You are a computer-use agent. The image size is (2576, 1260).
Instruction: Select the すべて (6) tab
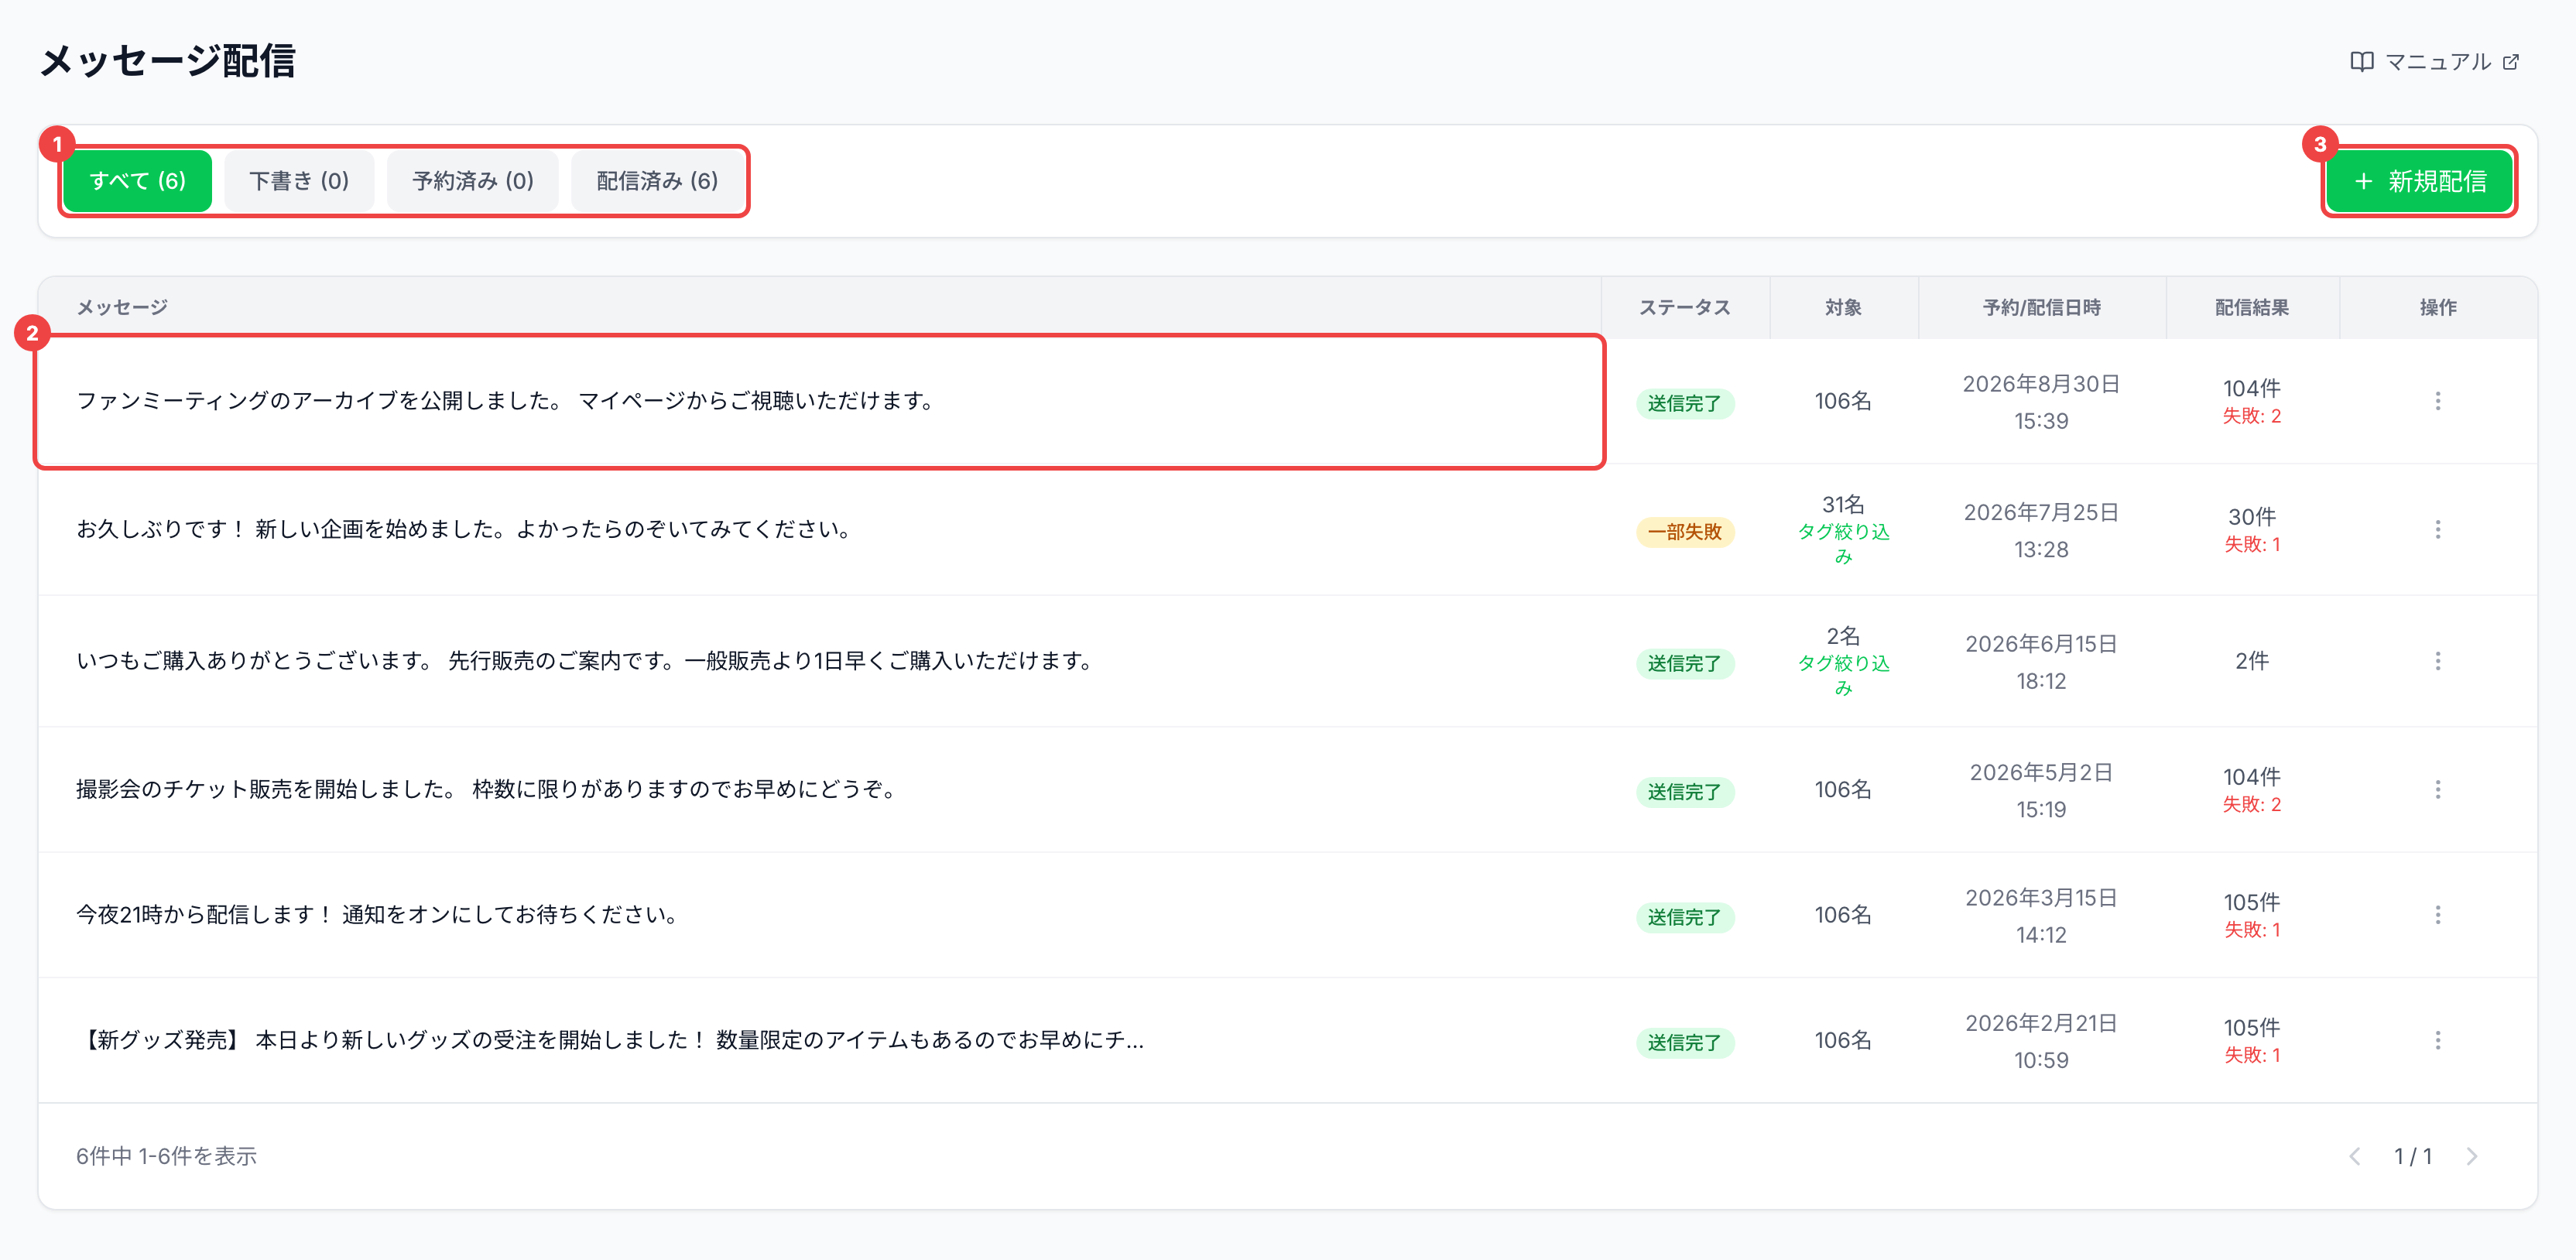pyautogui.click(x=138, y=181)
